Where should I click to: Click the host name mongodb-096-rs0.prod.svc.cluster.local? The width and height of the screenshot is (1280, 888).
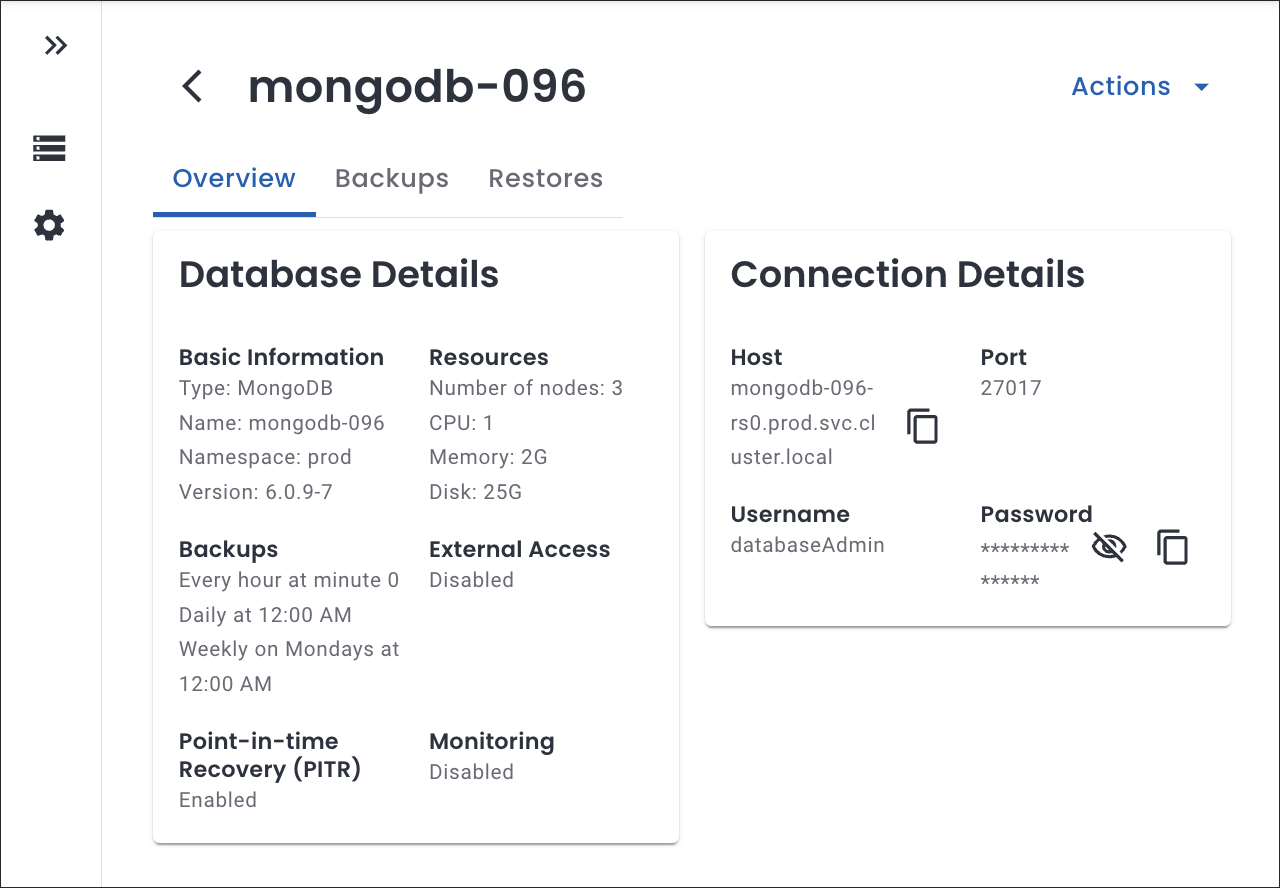point(803,423)
